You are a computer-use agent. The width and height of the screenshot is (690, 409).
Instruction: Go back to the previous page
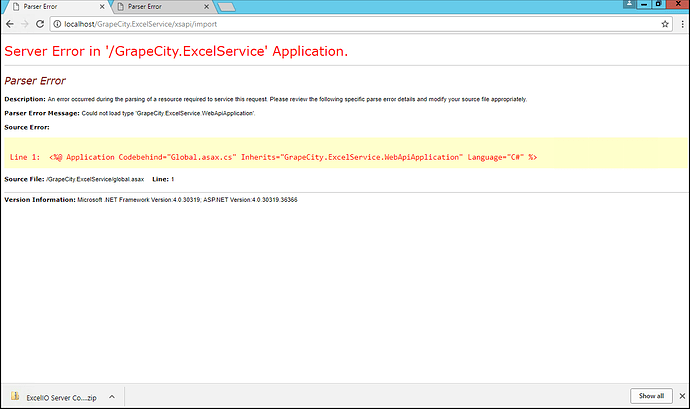point(8,24)
